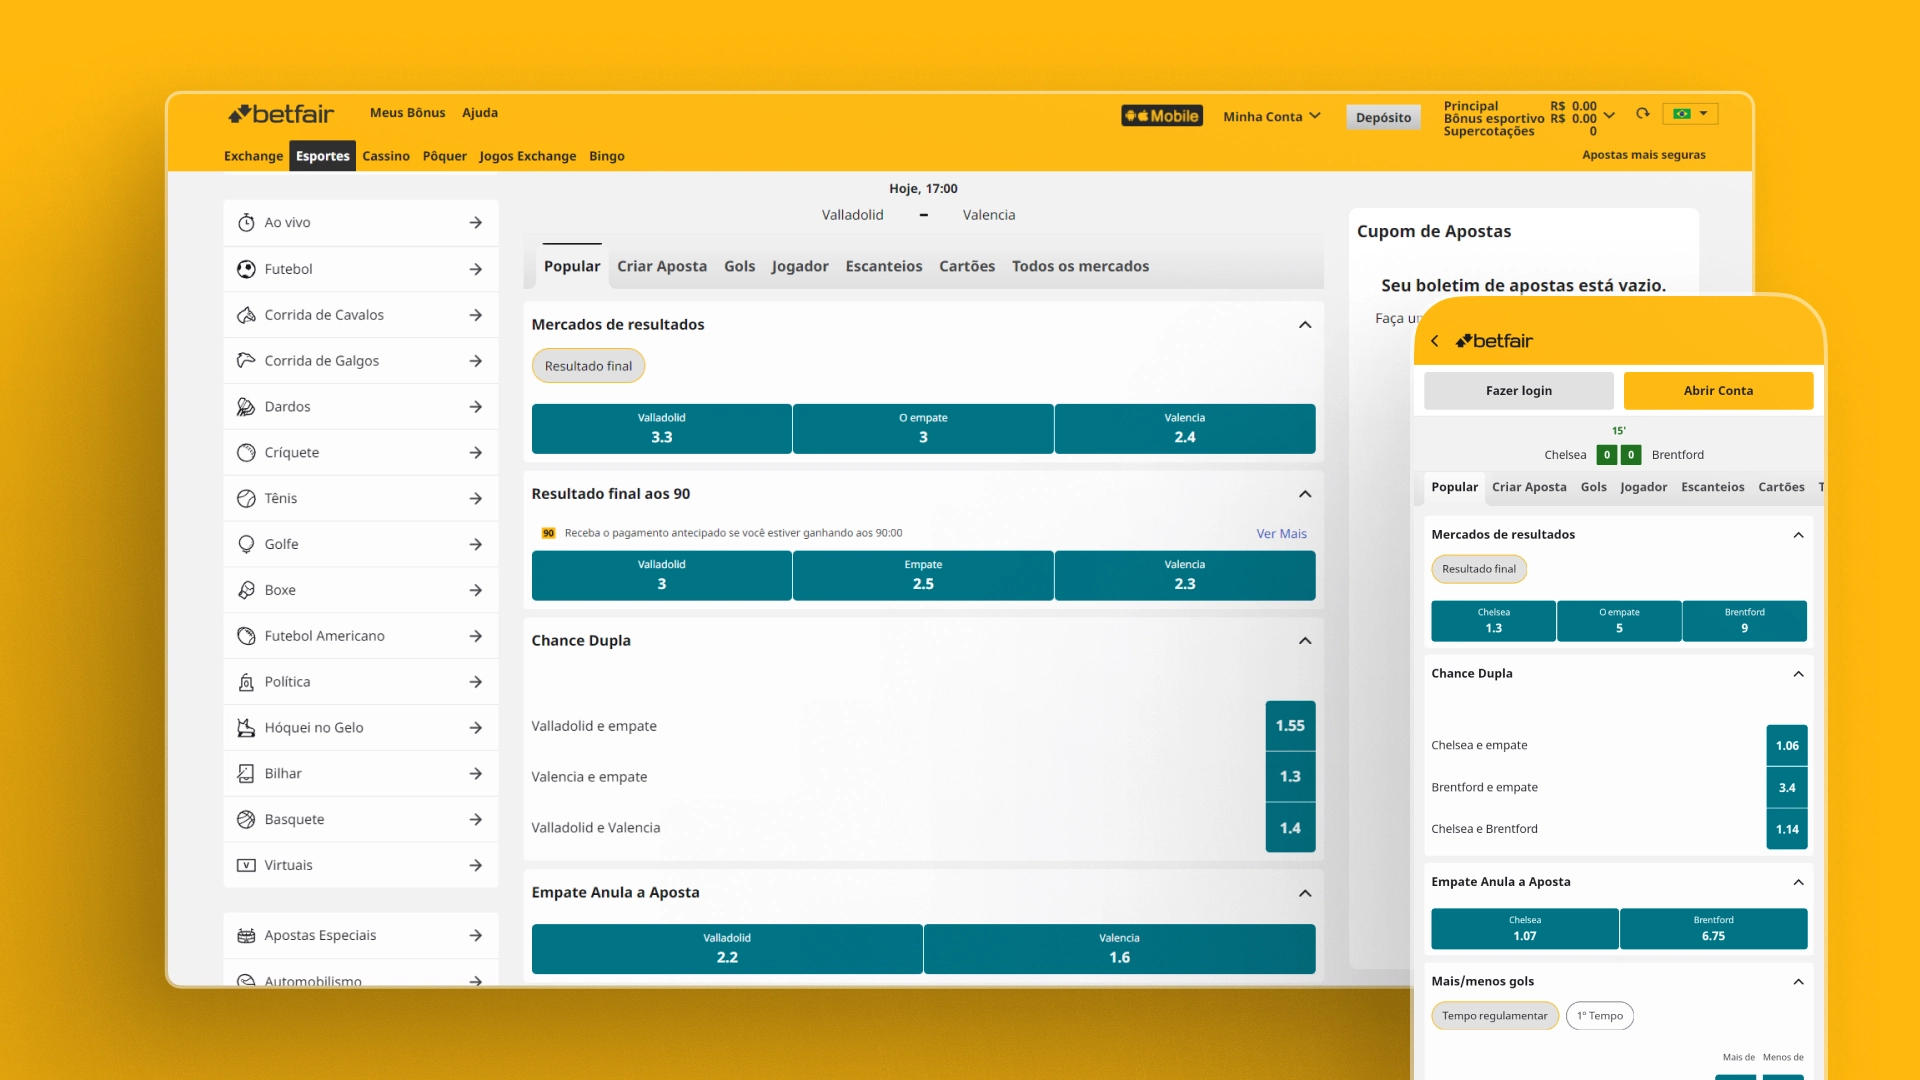This screenshot has width=1920, height=1080.
Task: Collapse Resultado final aos 90 section
Action: pos(1305,494)
